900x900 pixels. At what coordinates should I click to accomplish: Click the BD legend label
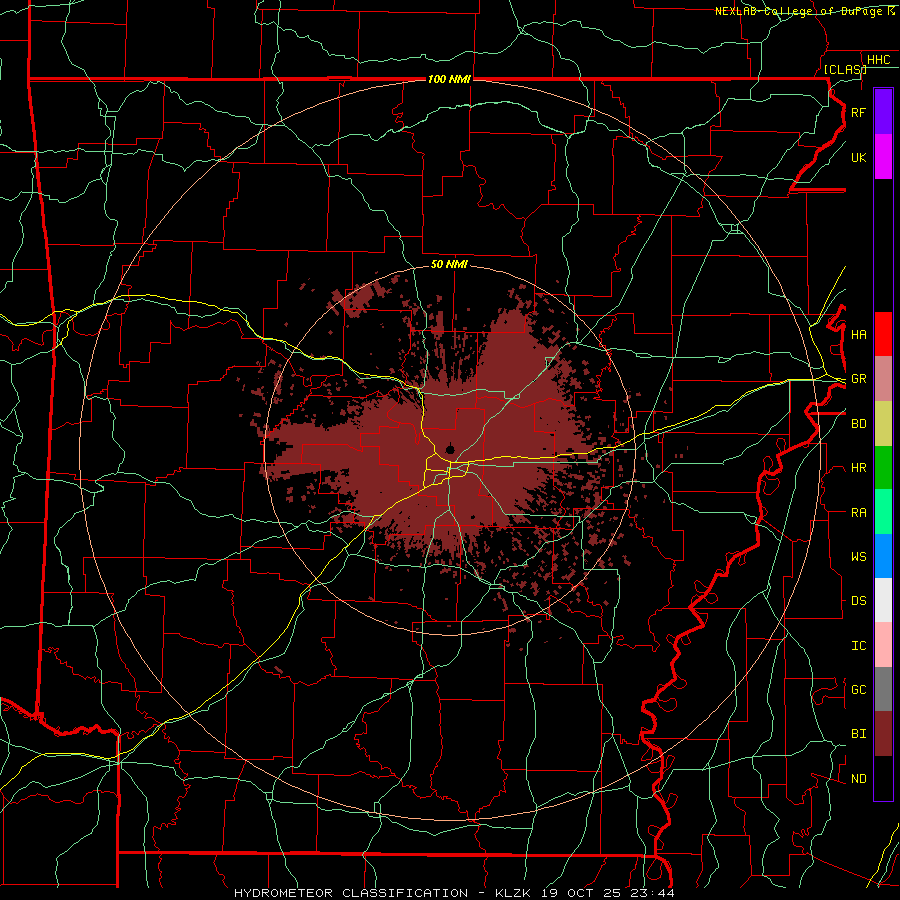[858, 424]
